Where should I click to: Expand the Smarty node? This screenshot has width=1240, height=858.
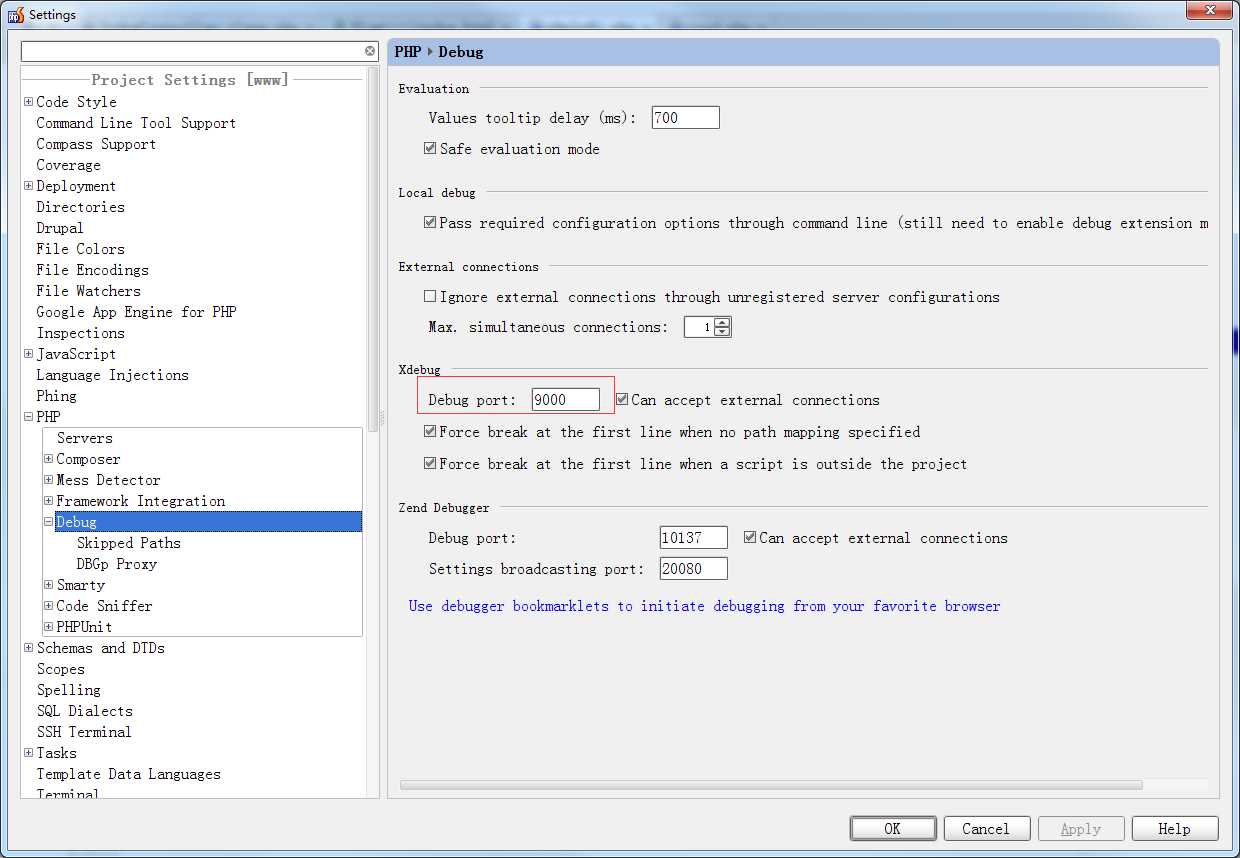click(x=48, y=584)
